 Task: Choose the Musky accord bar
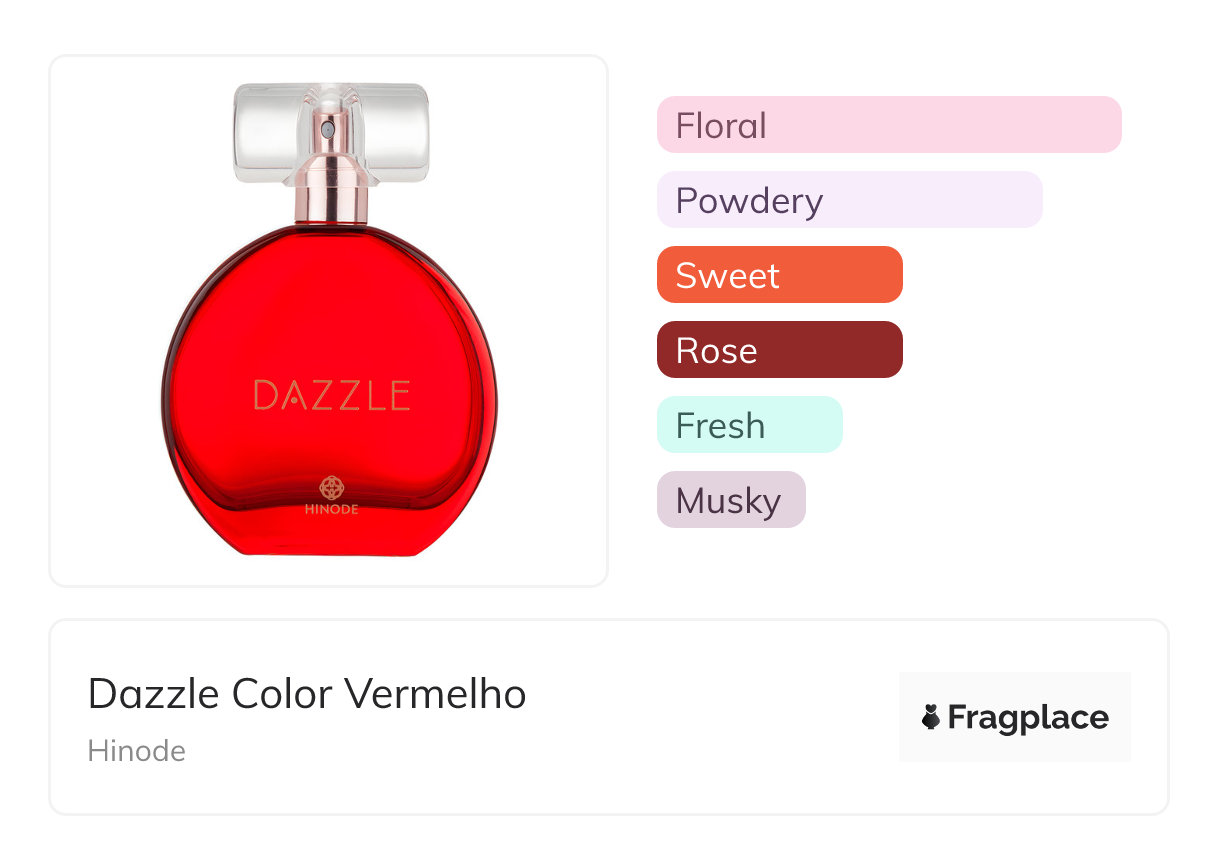730,500
